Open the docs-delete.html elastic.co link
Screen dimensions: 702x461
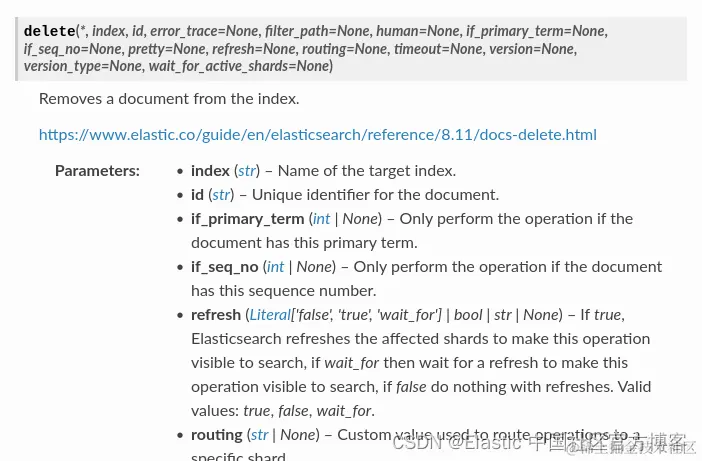[x=317, y=135]
